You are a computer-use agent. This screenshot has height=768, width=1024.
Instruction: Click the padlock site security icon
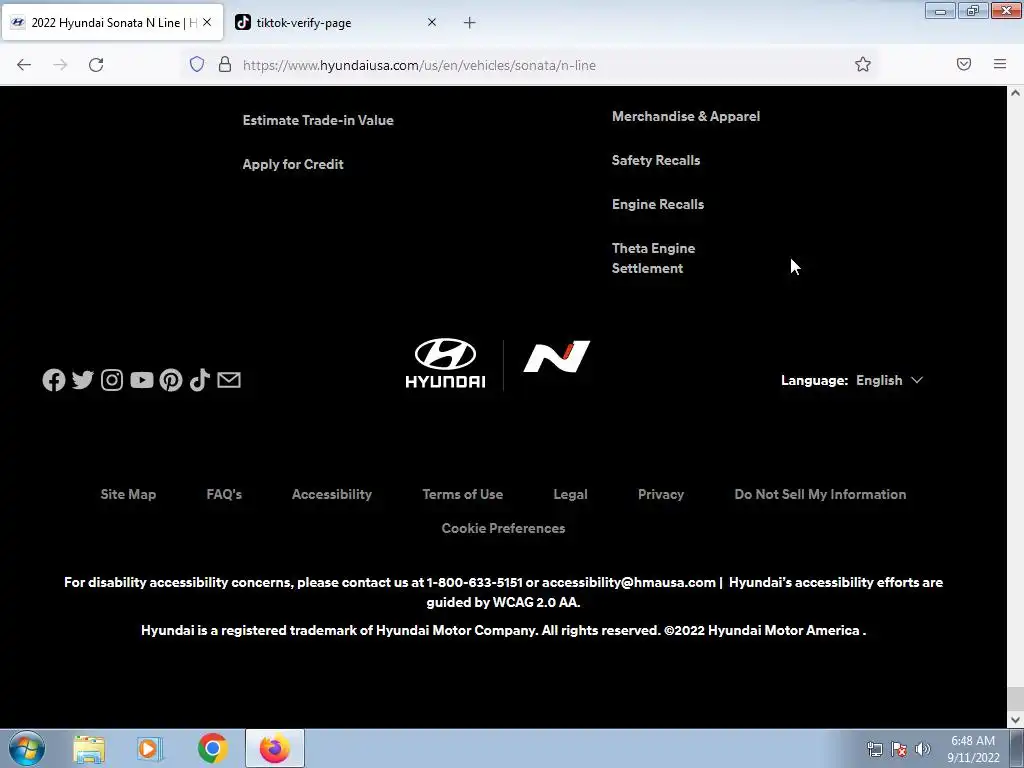[x=225, y=64]
